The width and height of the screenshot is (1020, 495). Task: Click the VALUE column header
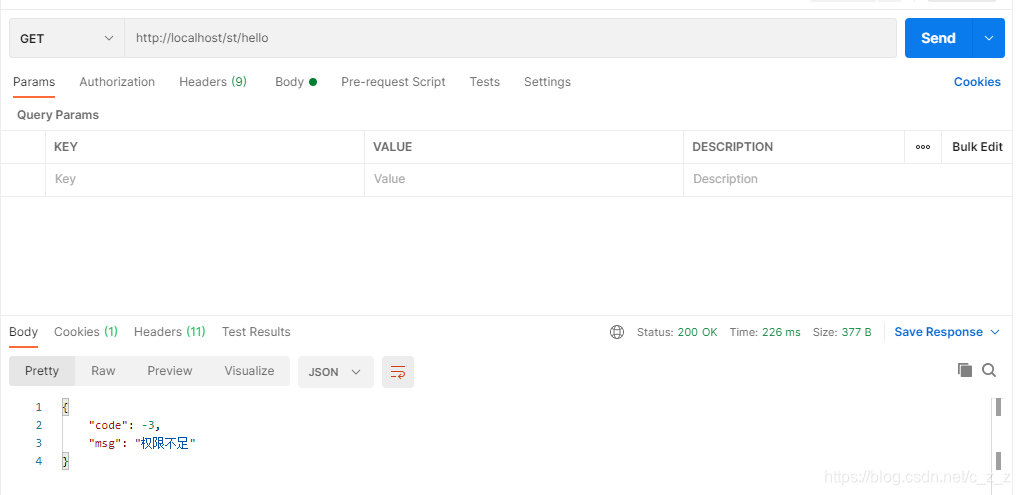tap(392, 147)
